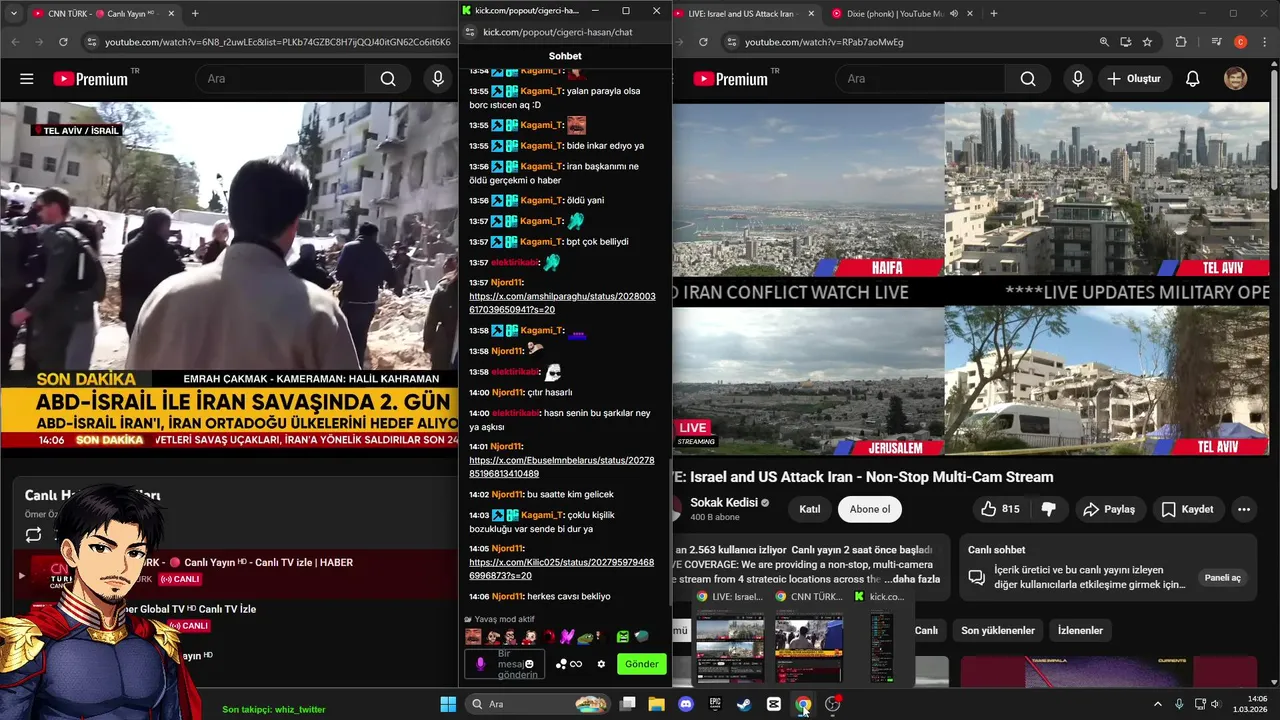Open the Sokak Kedisi channel link
Image resolution: width=1280 pixels, height=720 pixels.
(724, 502)
